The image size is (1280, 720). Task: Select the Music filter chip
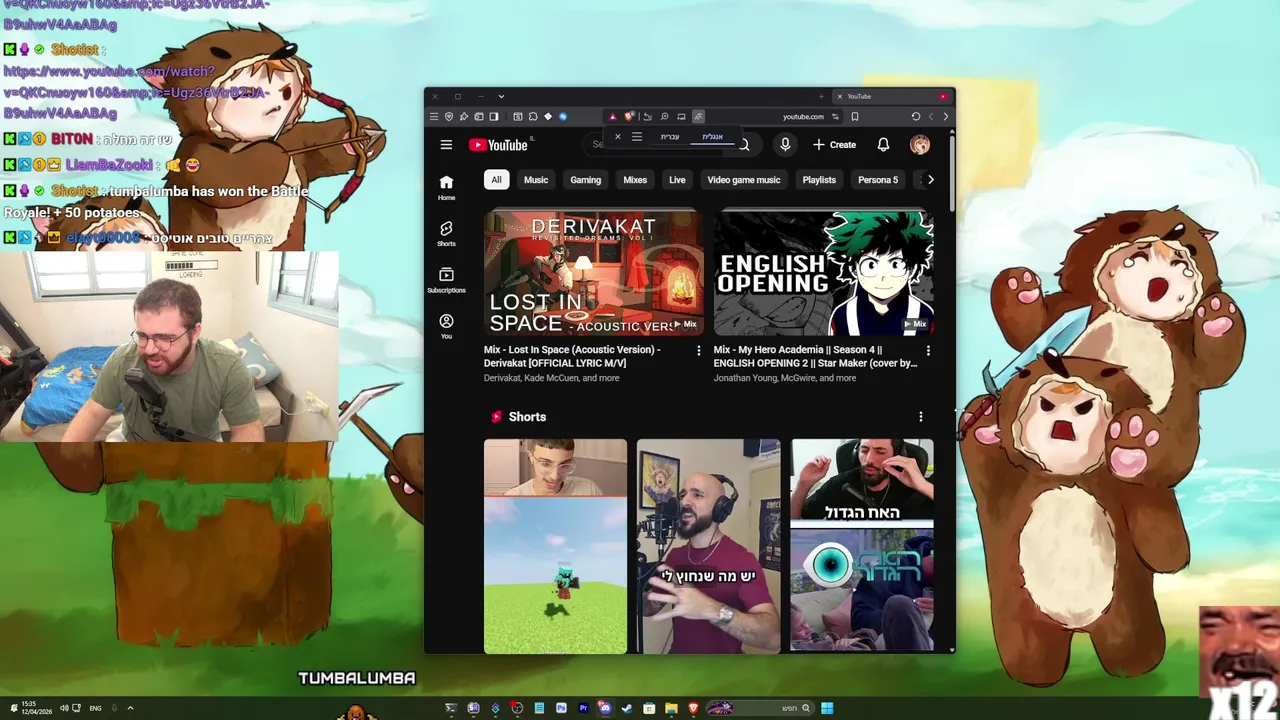[536, 180]
